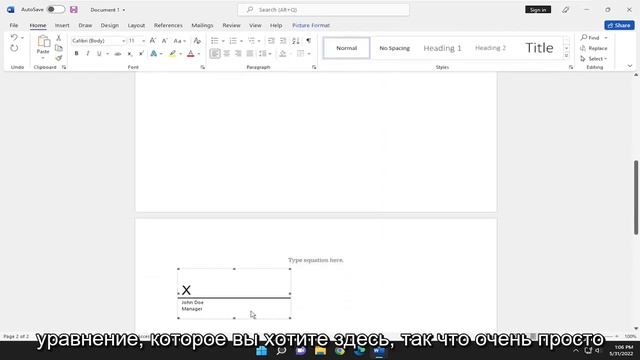Open highlight color dropdown arrow
640x360 pixels.
180,54
